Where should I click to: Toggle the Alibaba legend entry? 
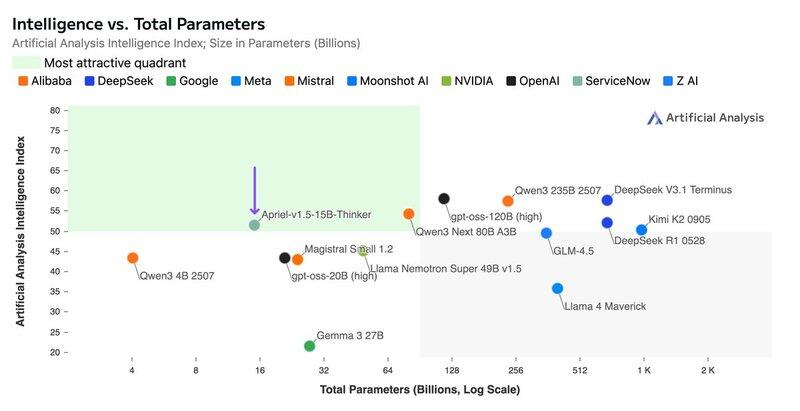(x=44, y=81)
